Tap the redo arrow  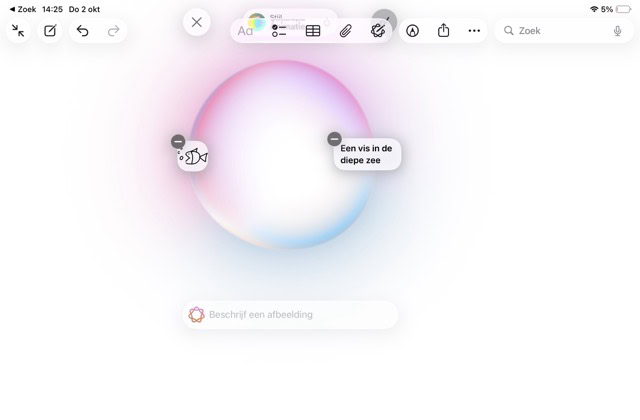[x=113, y=31]
